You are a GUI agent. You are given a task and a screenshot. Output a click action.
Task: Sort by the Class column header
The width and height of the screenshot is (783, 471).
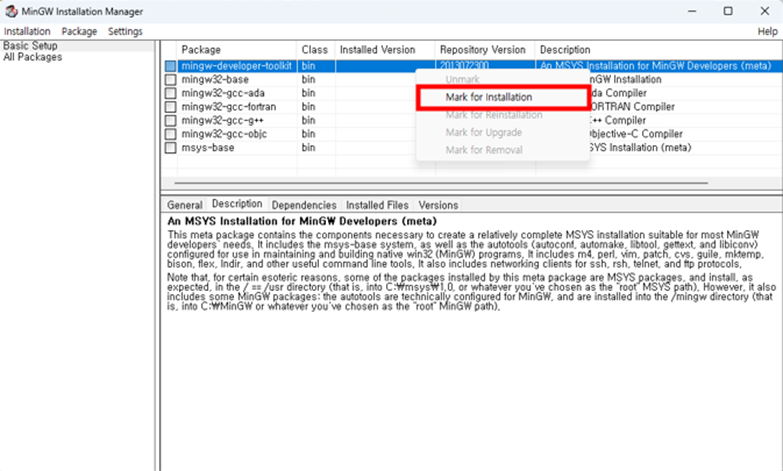click(x=316, y=50)
